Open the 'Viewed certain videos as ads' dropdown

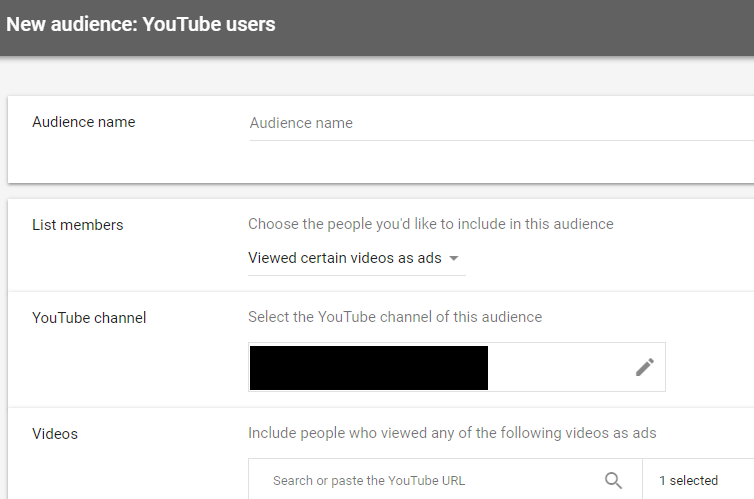pyautogui.click(x=357, y=258)
